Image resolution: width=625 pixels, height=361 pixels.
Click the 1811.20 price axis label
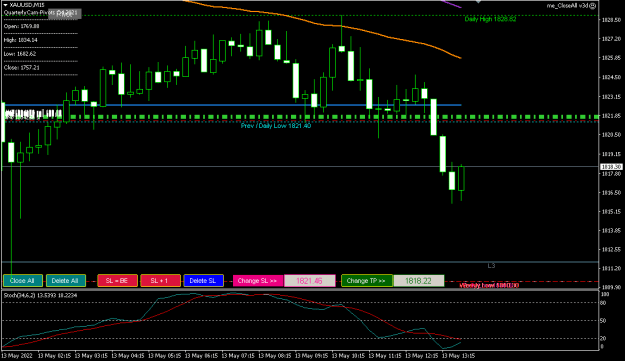point(611,268)
